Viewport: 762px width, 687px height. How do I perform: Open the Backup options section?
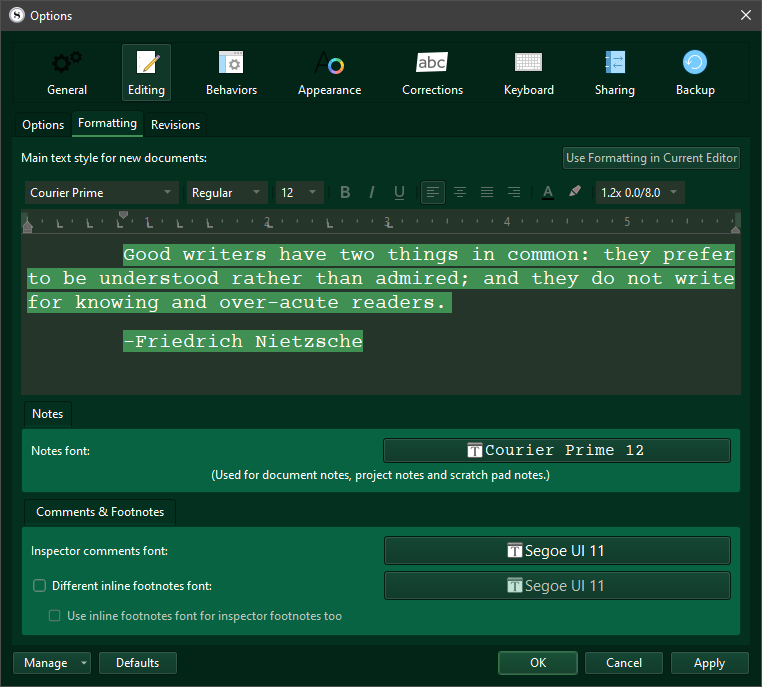[694, 73]
